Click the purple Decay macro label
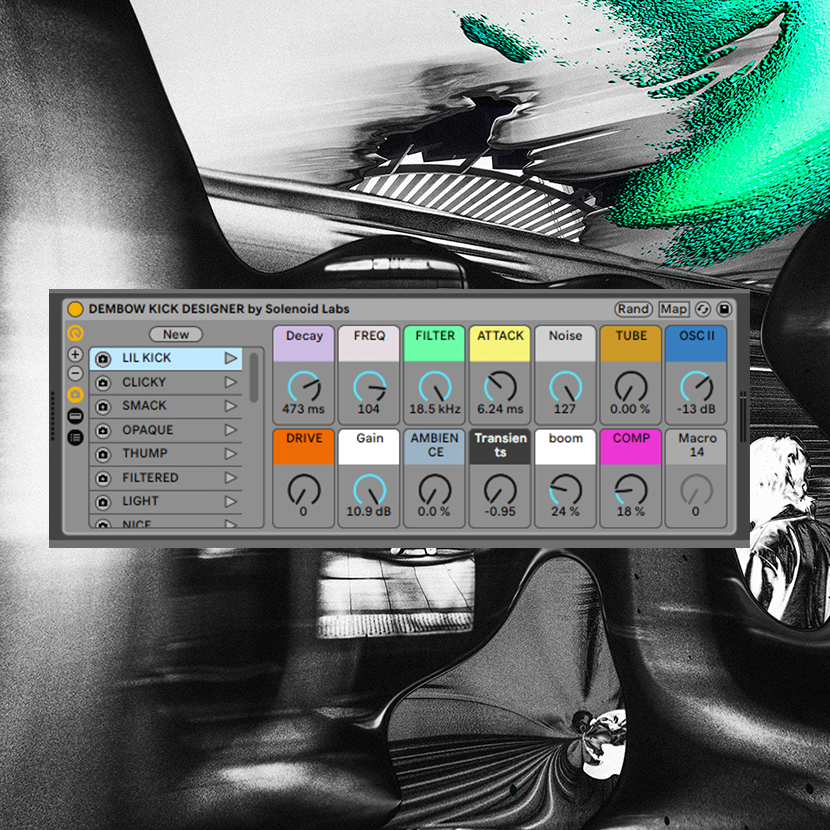The width and height of the screenshot is (830, 830). (304, 344)
